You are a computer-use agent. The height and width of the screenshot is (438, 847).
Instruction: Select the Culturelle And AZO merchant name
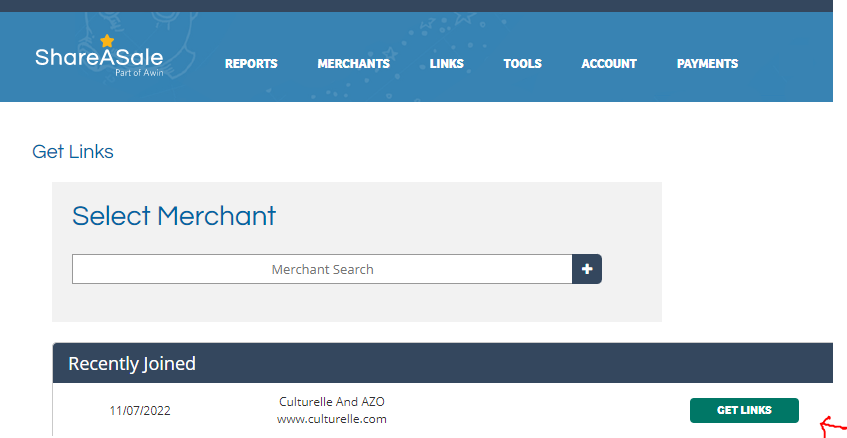click(332, 402)
